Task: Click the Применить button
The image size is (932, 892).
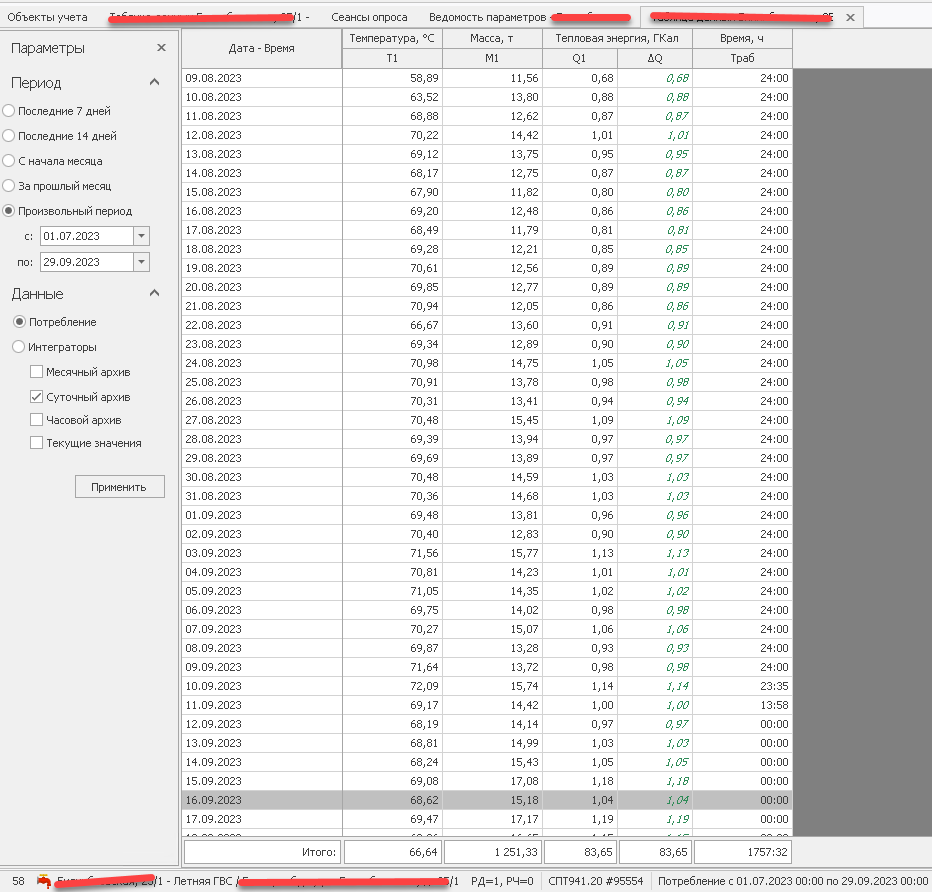Action: (119, 487)
